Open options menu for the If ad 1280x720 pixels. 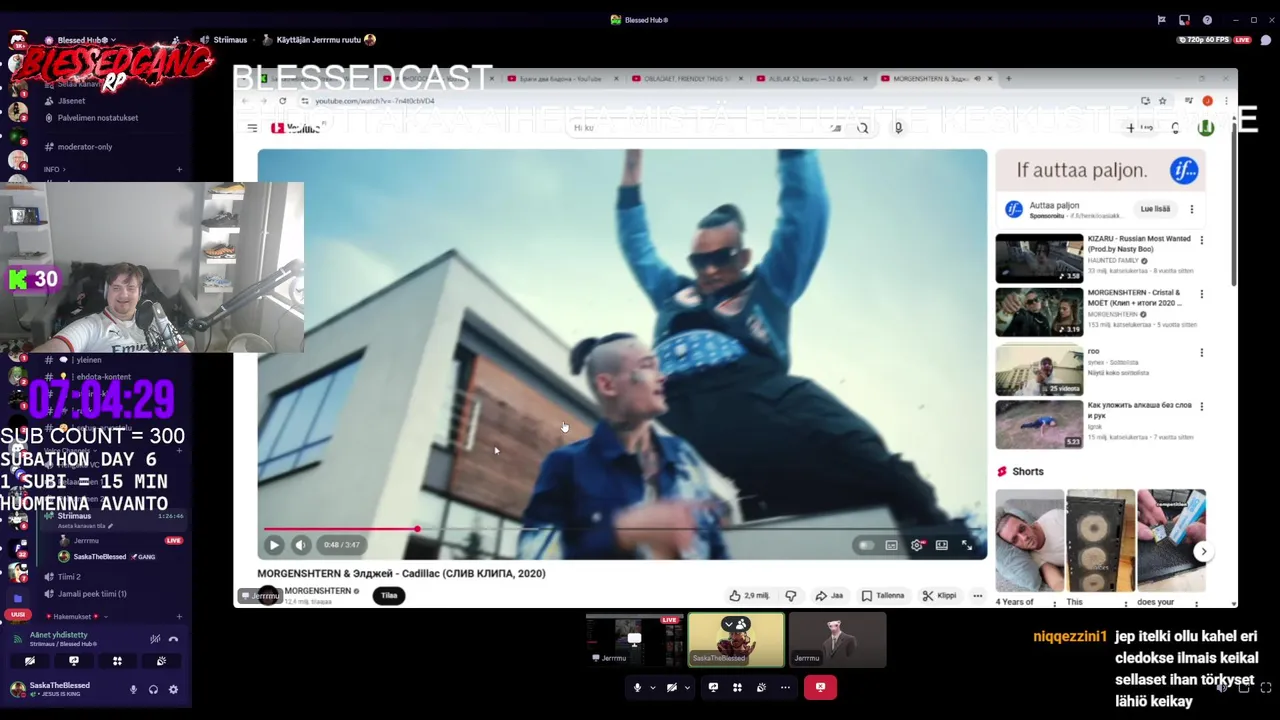click(1191, 209)
